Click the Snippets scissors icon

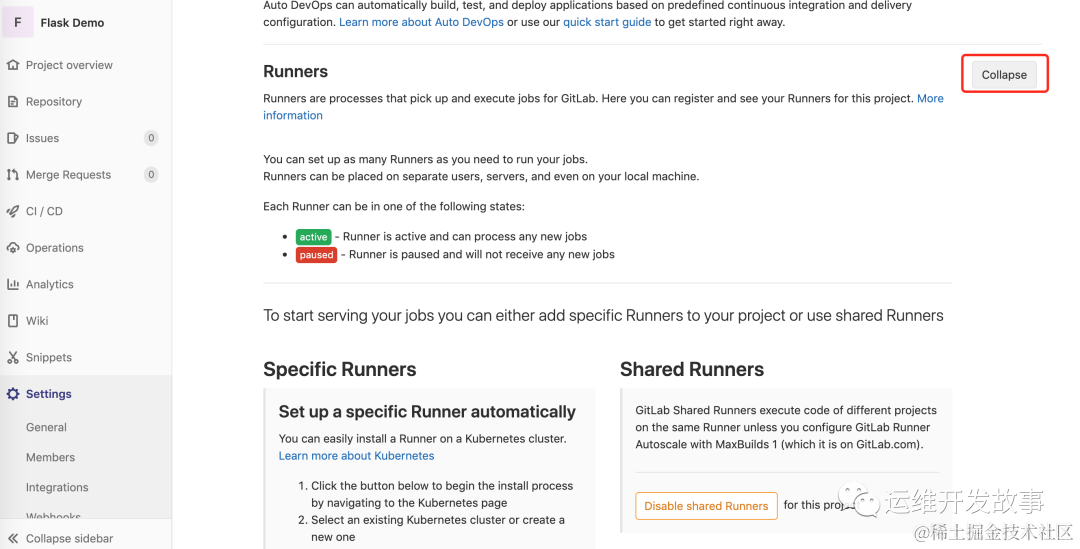click(12, 357)
